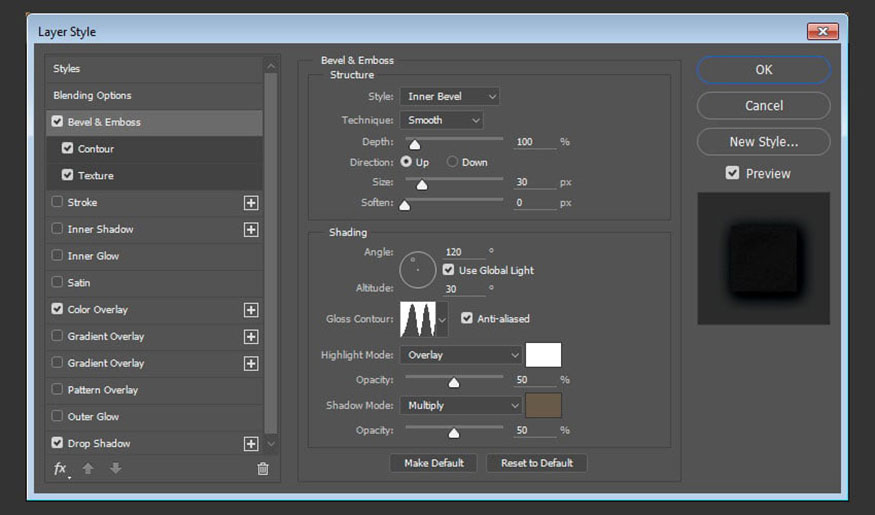Expand the Highlight Mode Overlay dropdown
Image resolution: width=875 pixels, height=515 pixels.
click(461, 355)
